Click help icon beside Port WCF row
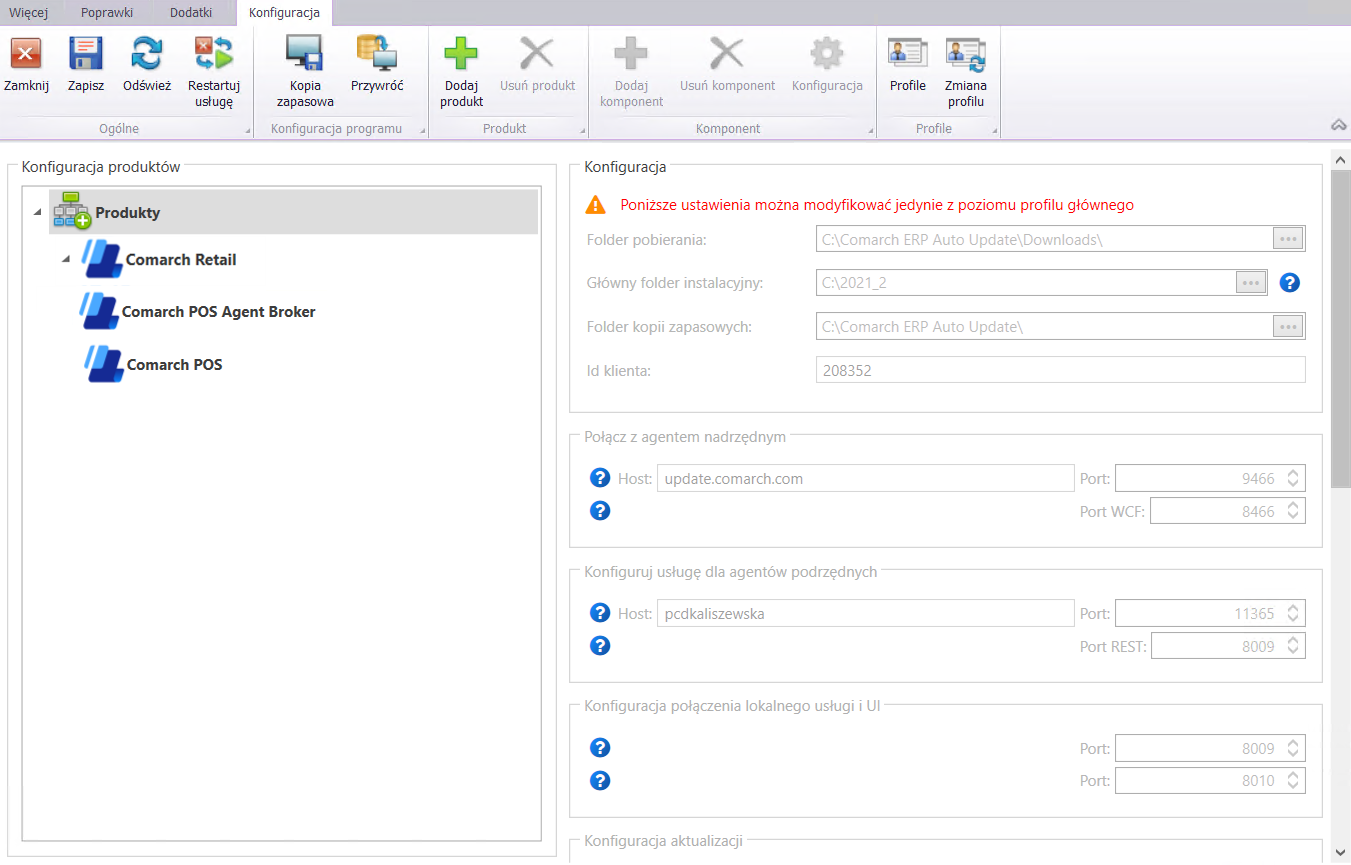 pos(600,511)
